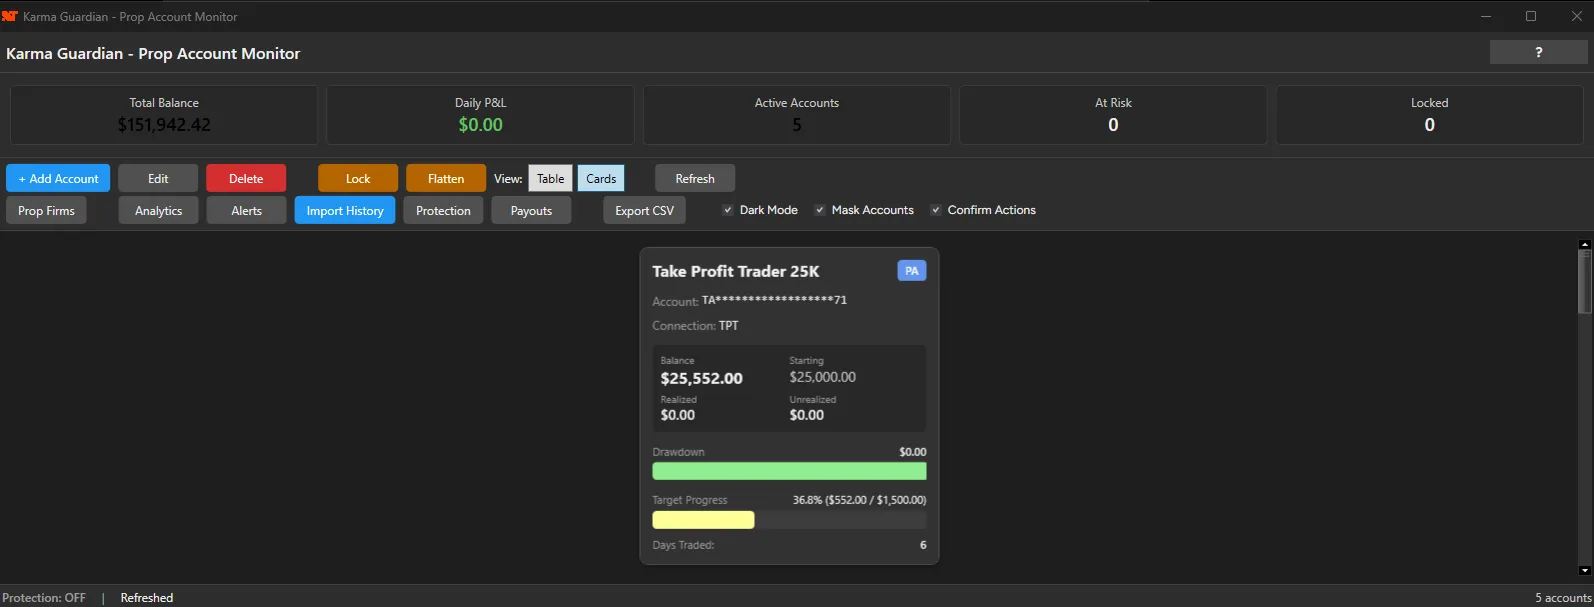1594x607 pixels.
Task: Open the Alerts settings
Action: click(246, 210)
